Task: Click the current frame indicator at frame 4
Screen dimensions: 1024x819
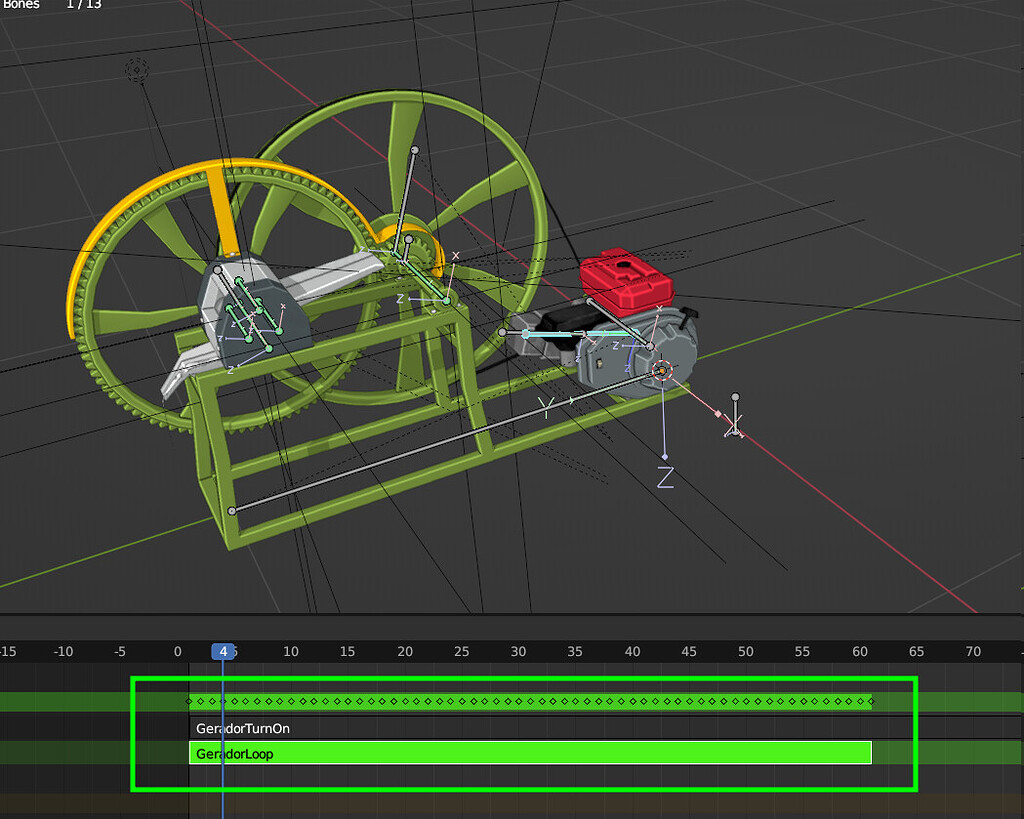Action: (x=224, y=651)
